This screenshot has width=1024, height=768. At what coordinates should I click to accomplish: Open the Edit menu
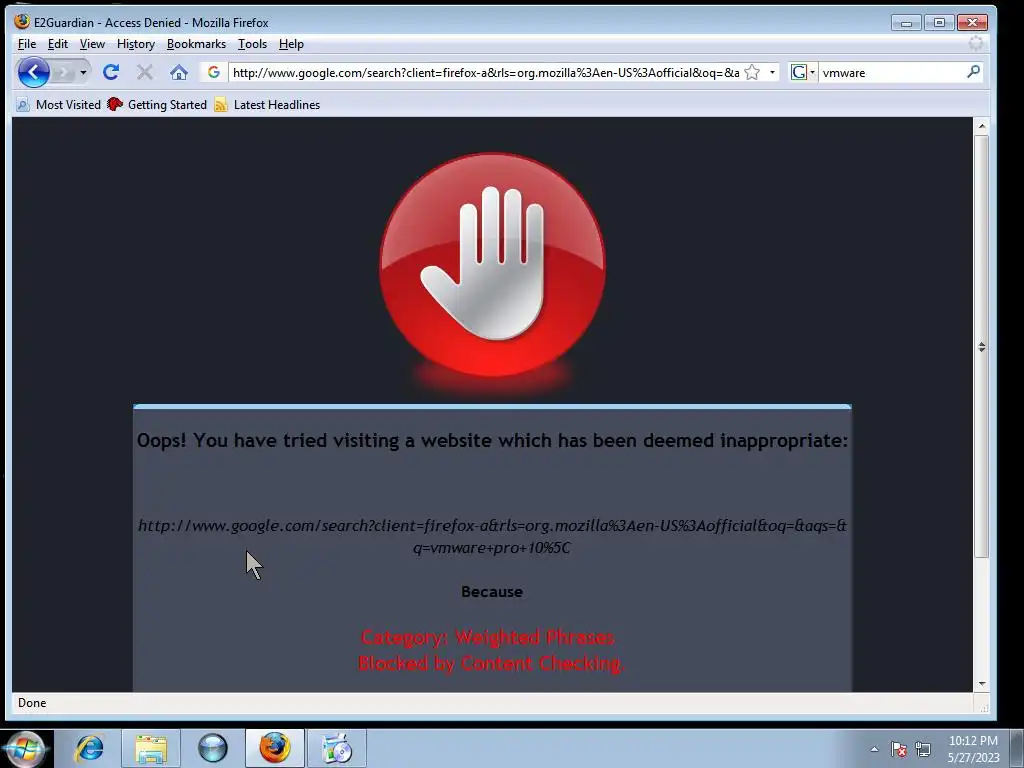click(x=57, y=44)
